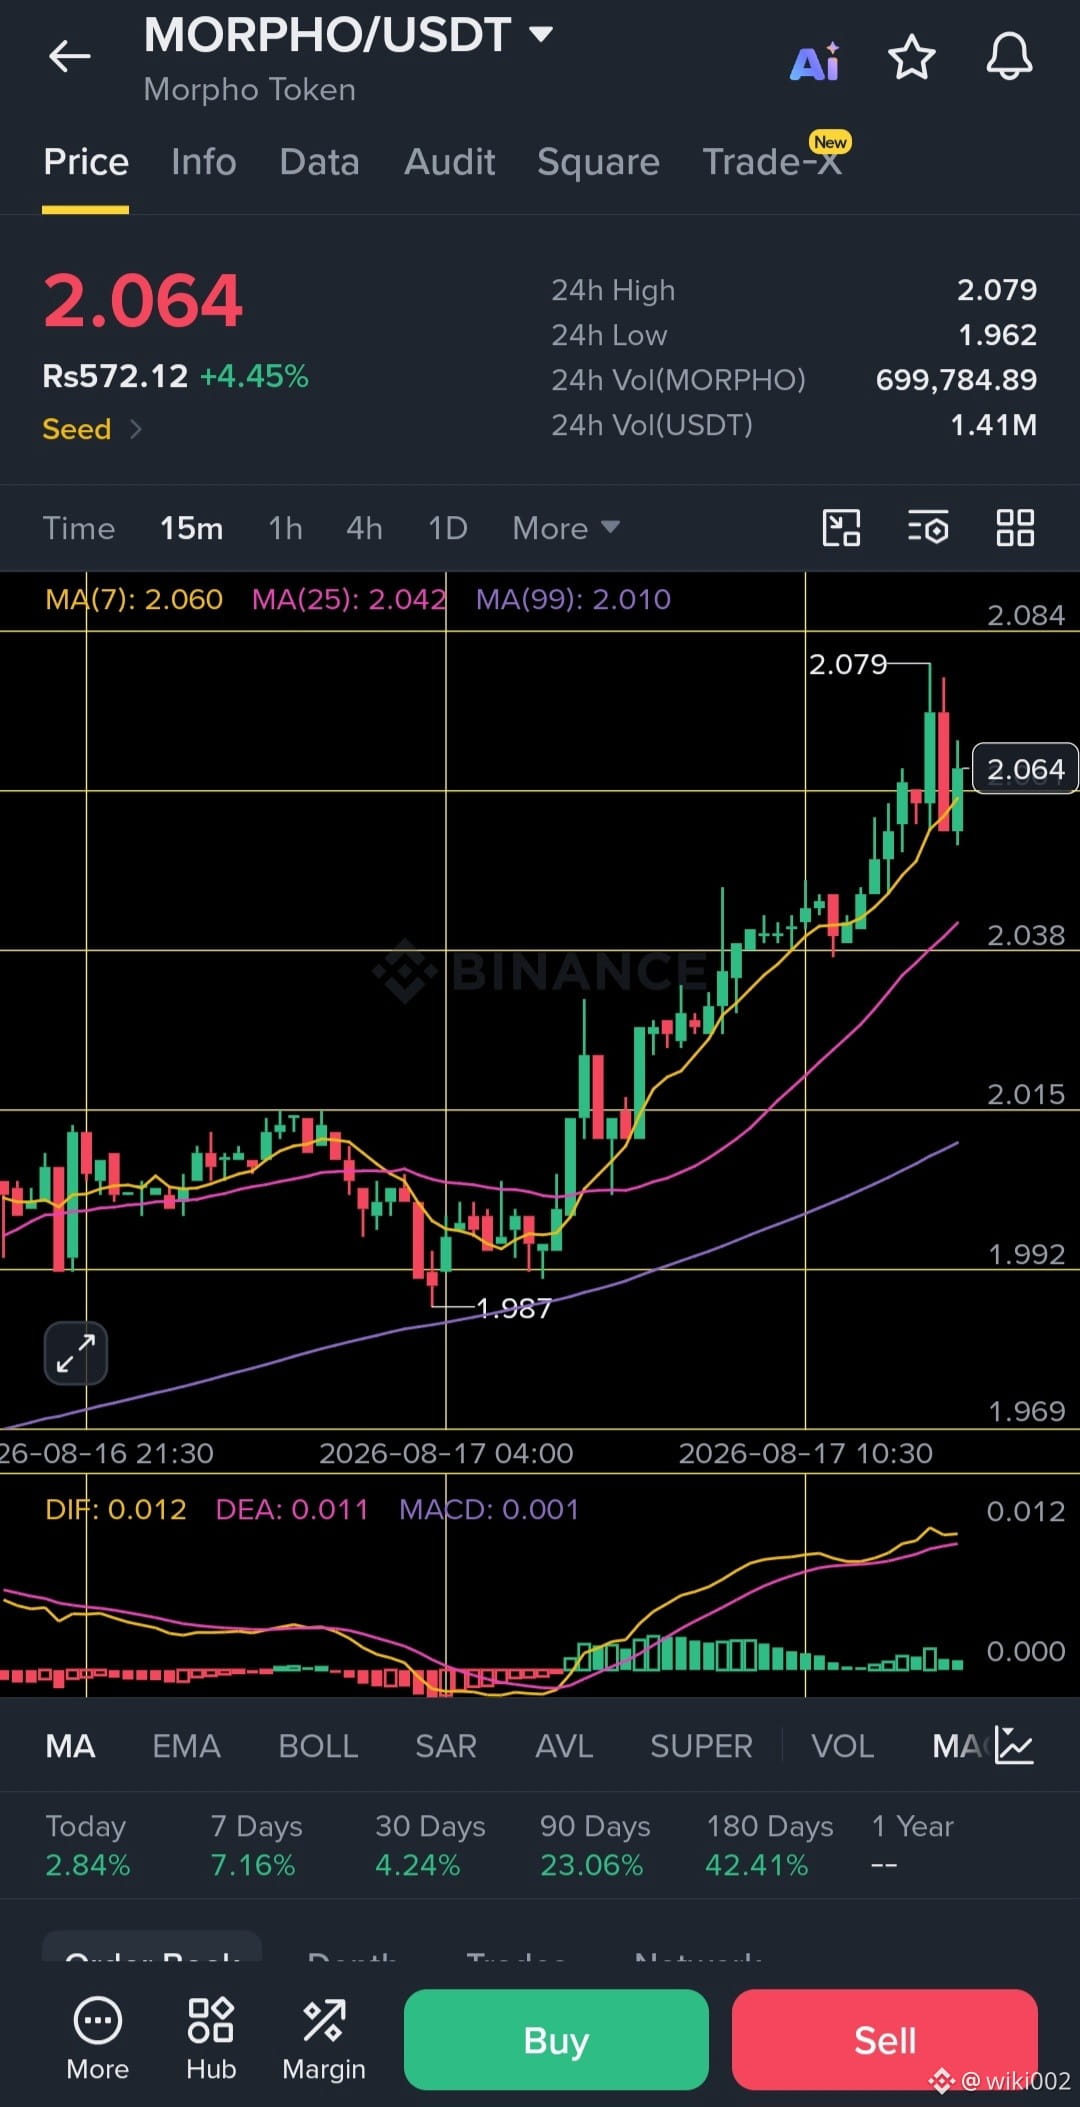Image resolution: width=1080 pixels, height=2107 pixels.
Task: Tap the 24h Vol(MORPHO) value 699,784.89
Action: click(956, 380)
